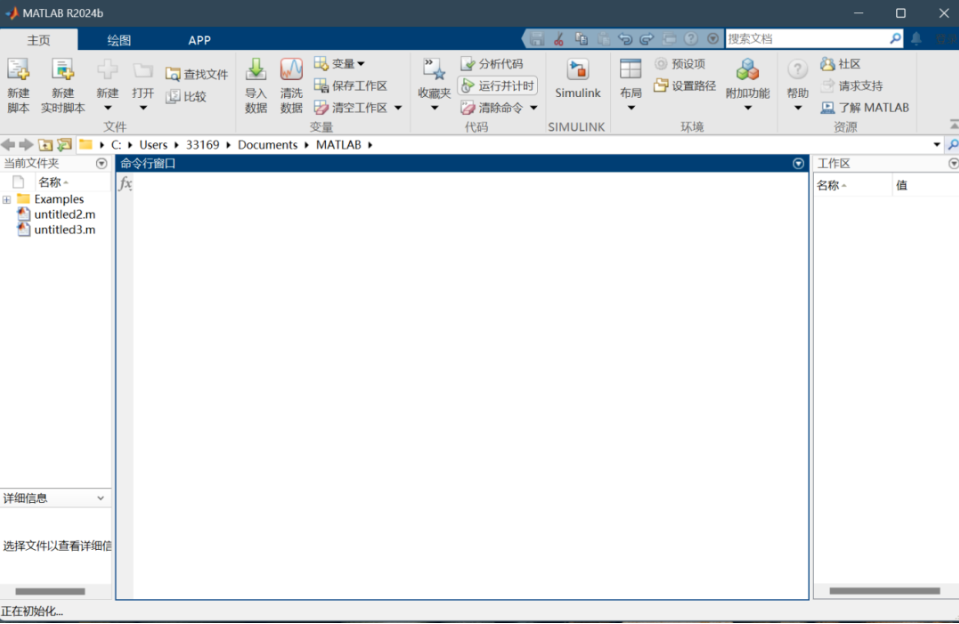
Task: Switch to the APP tab
Action: (x=199, y=40)
